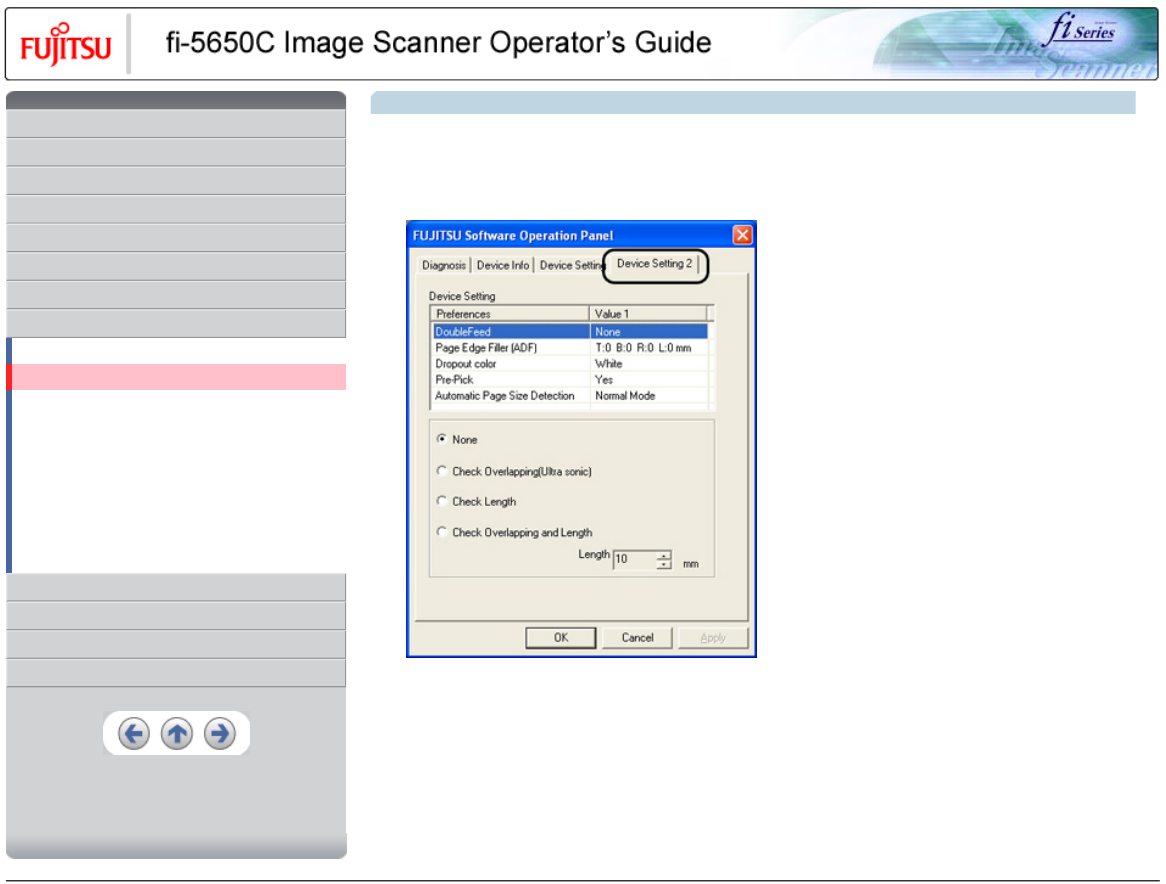Choose the Check Length radio button

(442, 502)
